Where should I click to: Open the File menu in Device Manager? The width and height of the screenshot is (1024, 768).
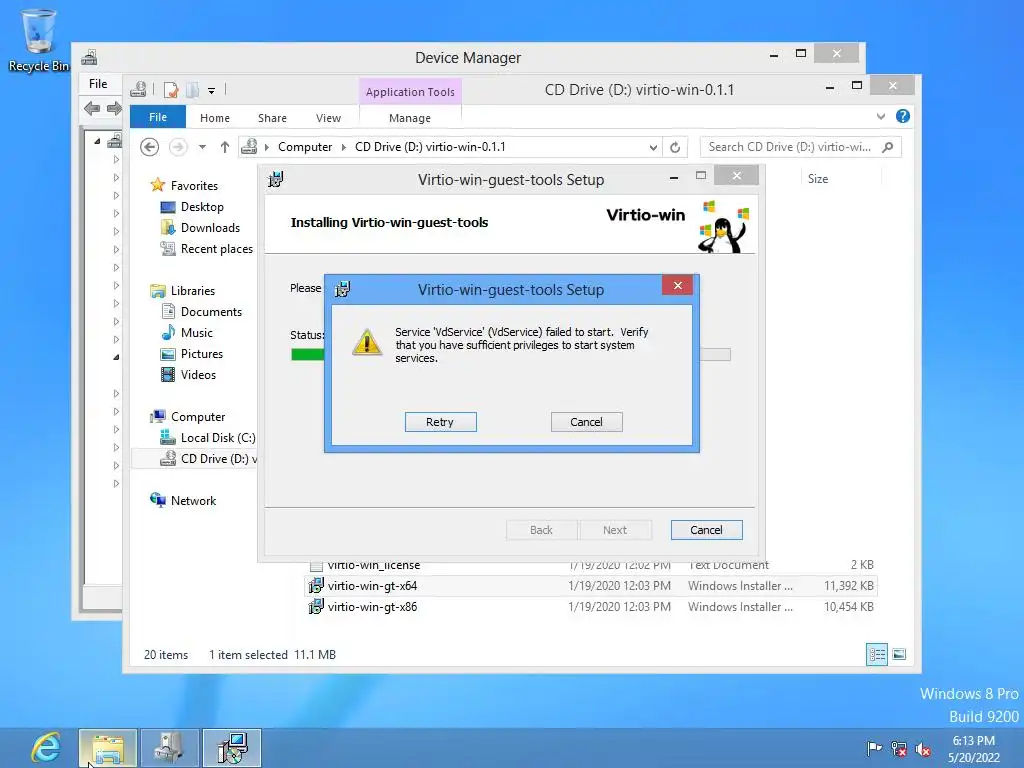[98, 84]
